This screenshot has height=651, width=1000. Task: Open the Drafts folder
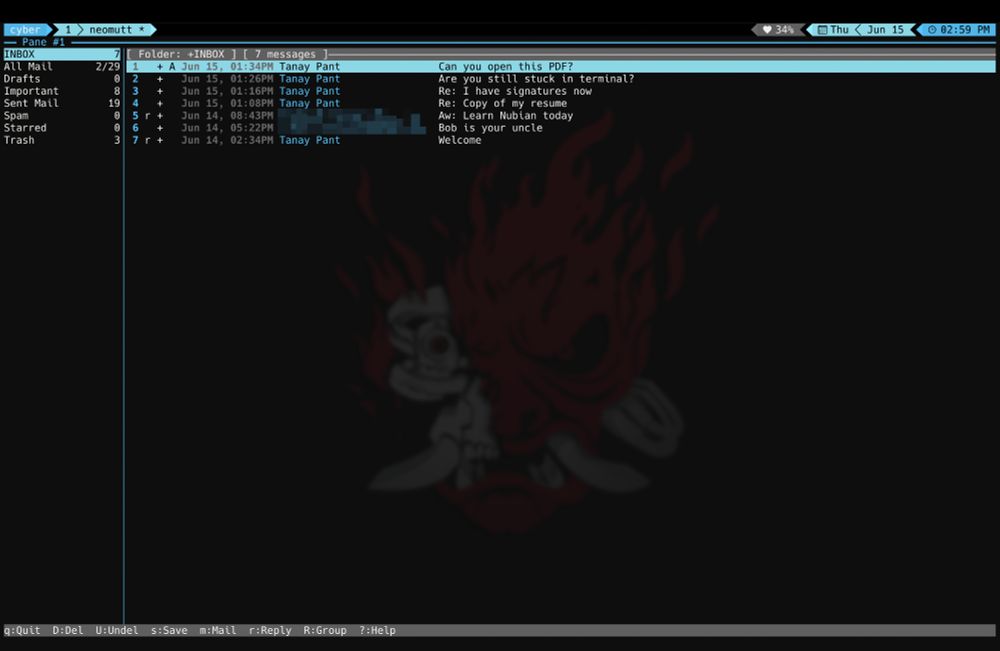pos(62,79)
